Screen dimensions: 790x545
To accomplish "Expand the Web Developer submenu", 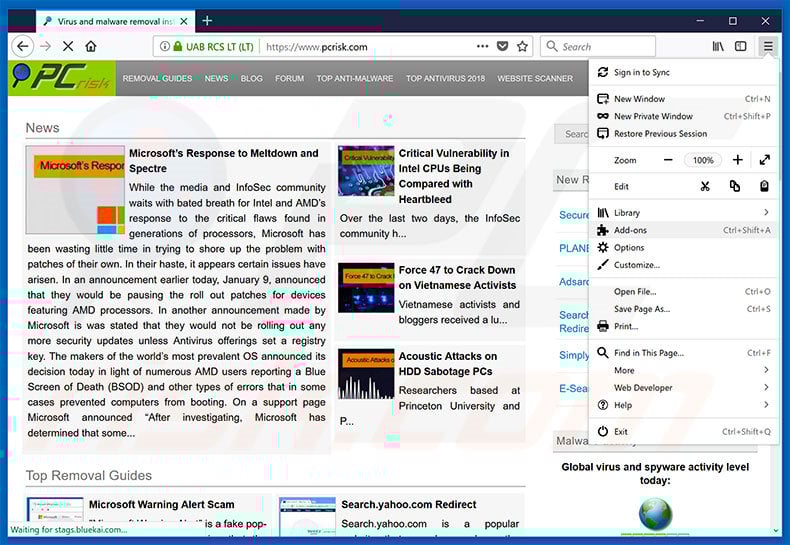I will 683,387.
